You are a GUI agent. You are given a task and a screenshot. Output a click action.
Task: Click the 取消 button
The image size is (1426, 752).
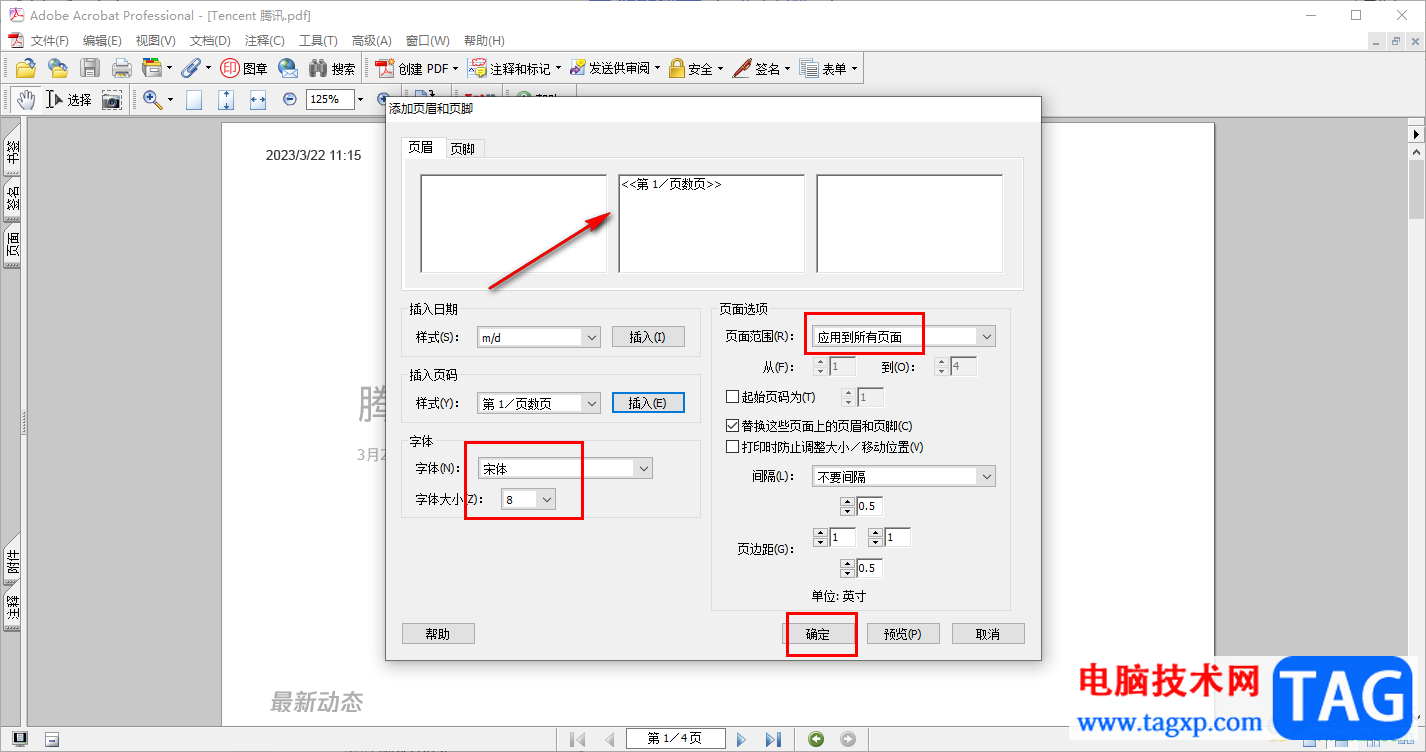(x=988, y=634)
